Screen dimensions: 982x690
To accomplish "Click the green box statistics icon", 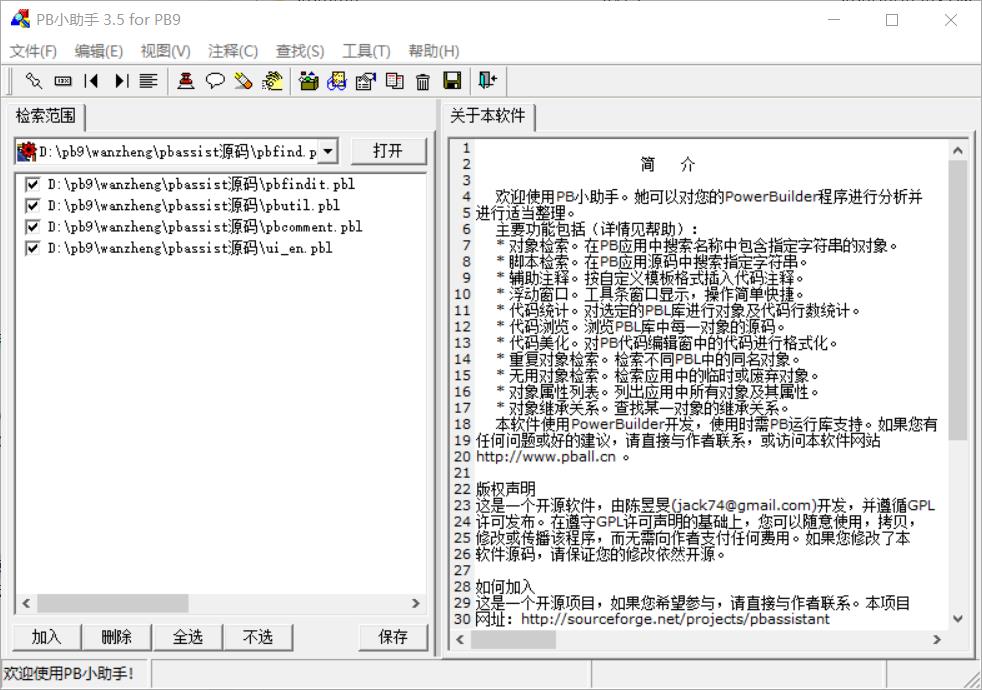I will [308, 81].
